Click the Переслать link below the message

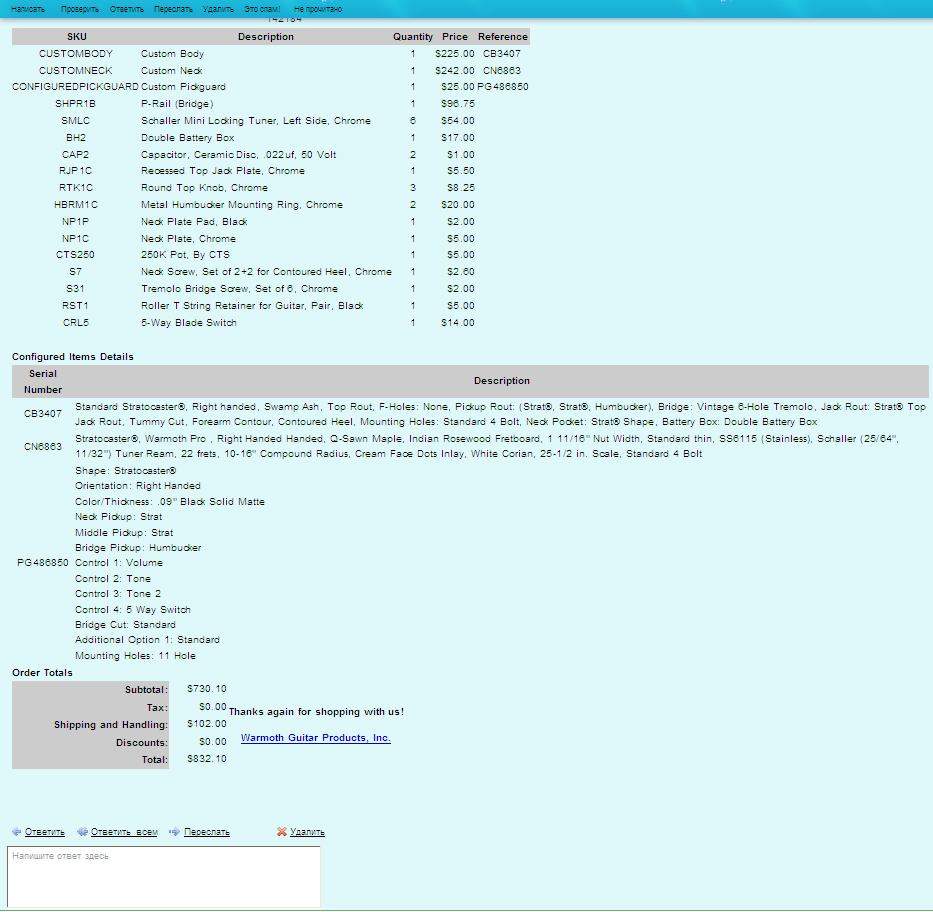click(207, 832)
